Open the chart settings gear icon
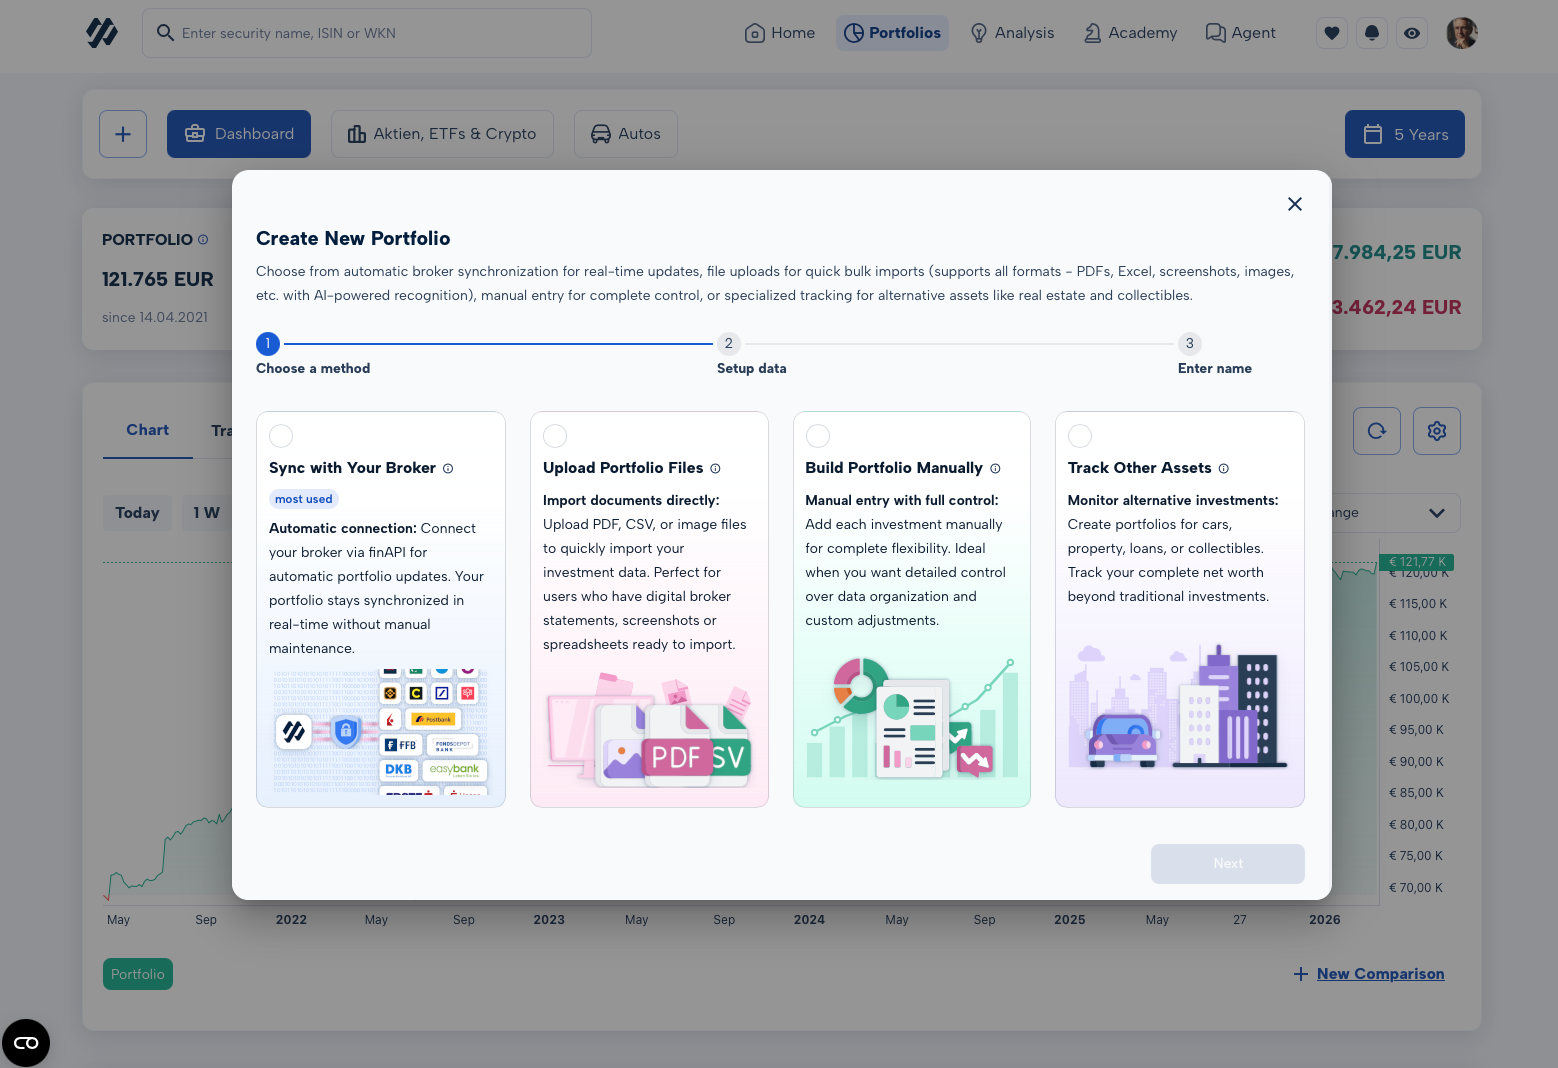Image resolution: width=1558 pixels, height=1068 pixels. point(1436,431)
